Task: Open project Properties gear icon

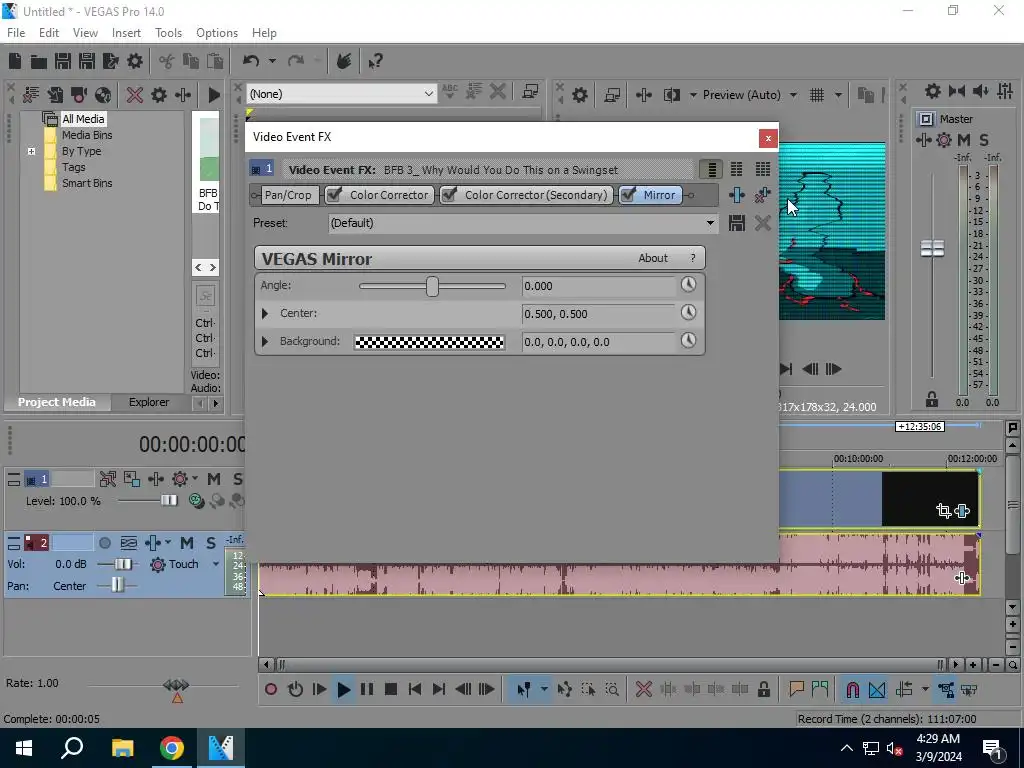Action: (135, 61)
